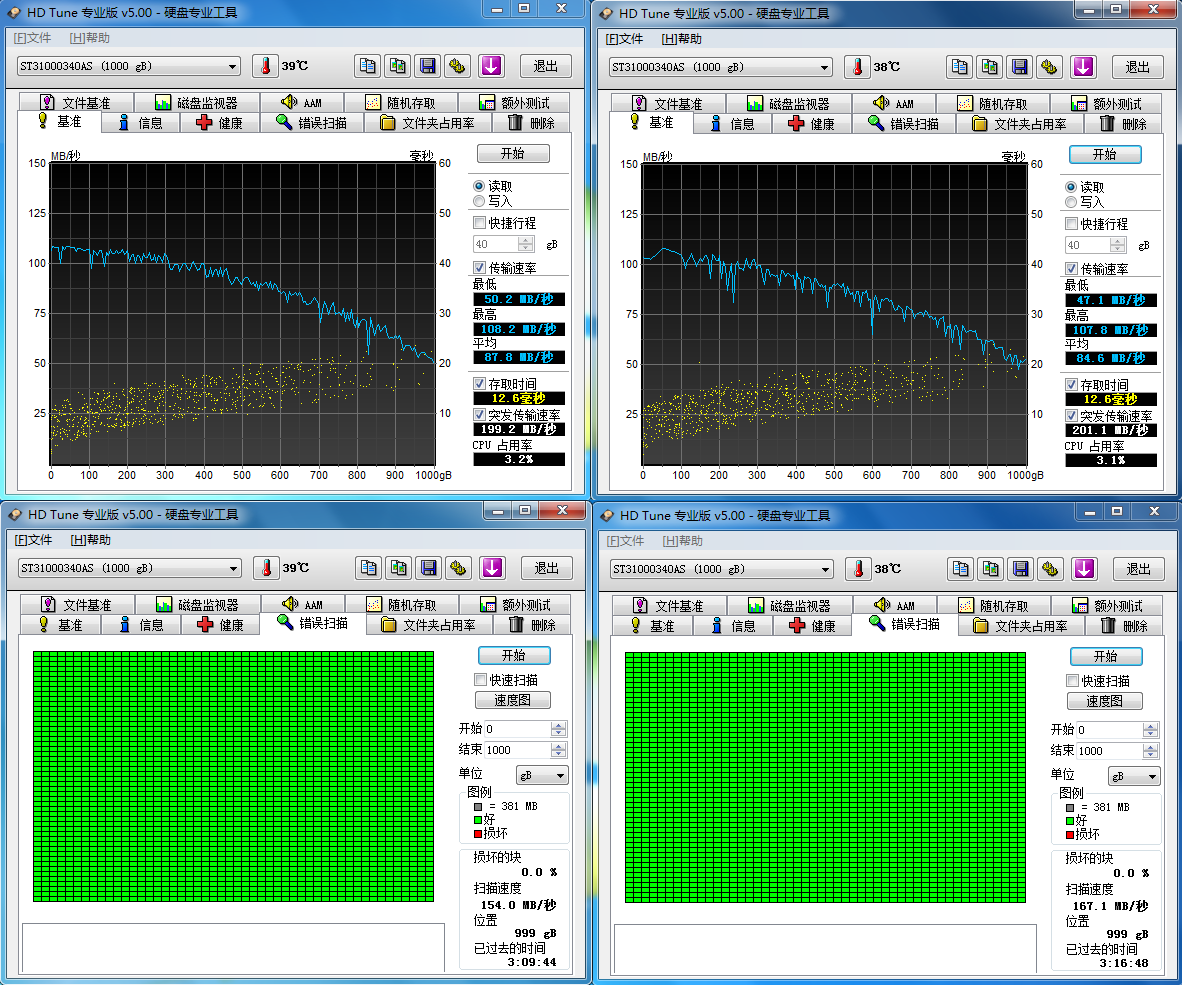Click 退出 button in 38°C benchmark window
The image size is (1182, 985).
click(x=1138, y=67)
